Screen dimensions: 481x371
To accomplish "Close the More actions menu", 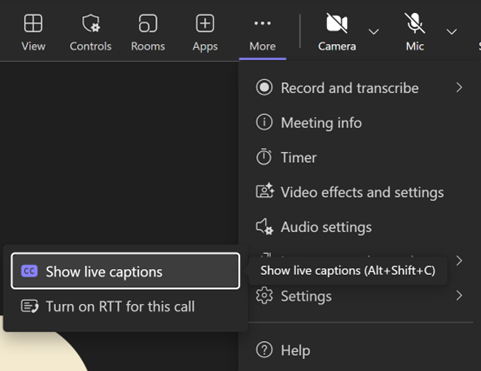I will tap(262, 33).
